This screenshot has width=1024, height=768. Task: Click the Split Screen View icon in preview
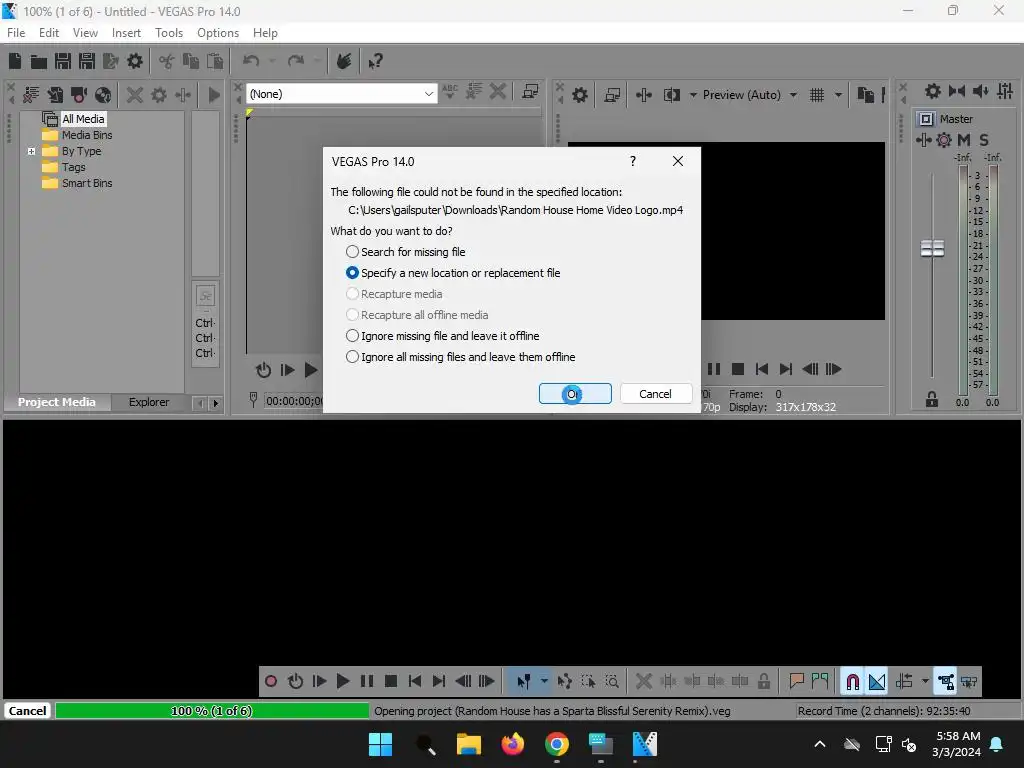(x=671, y=95)
